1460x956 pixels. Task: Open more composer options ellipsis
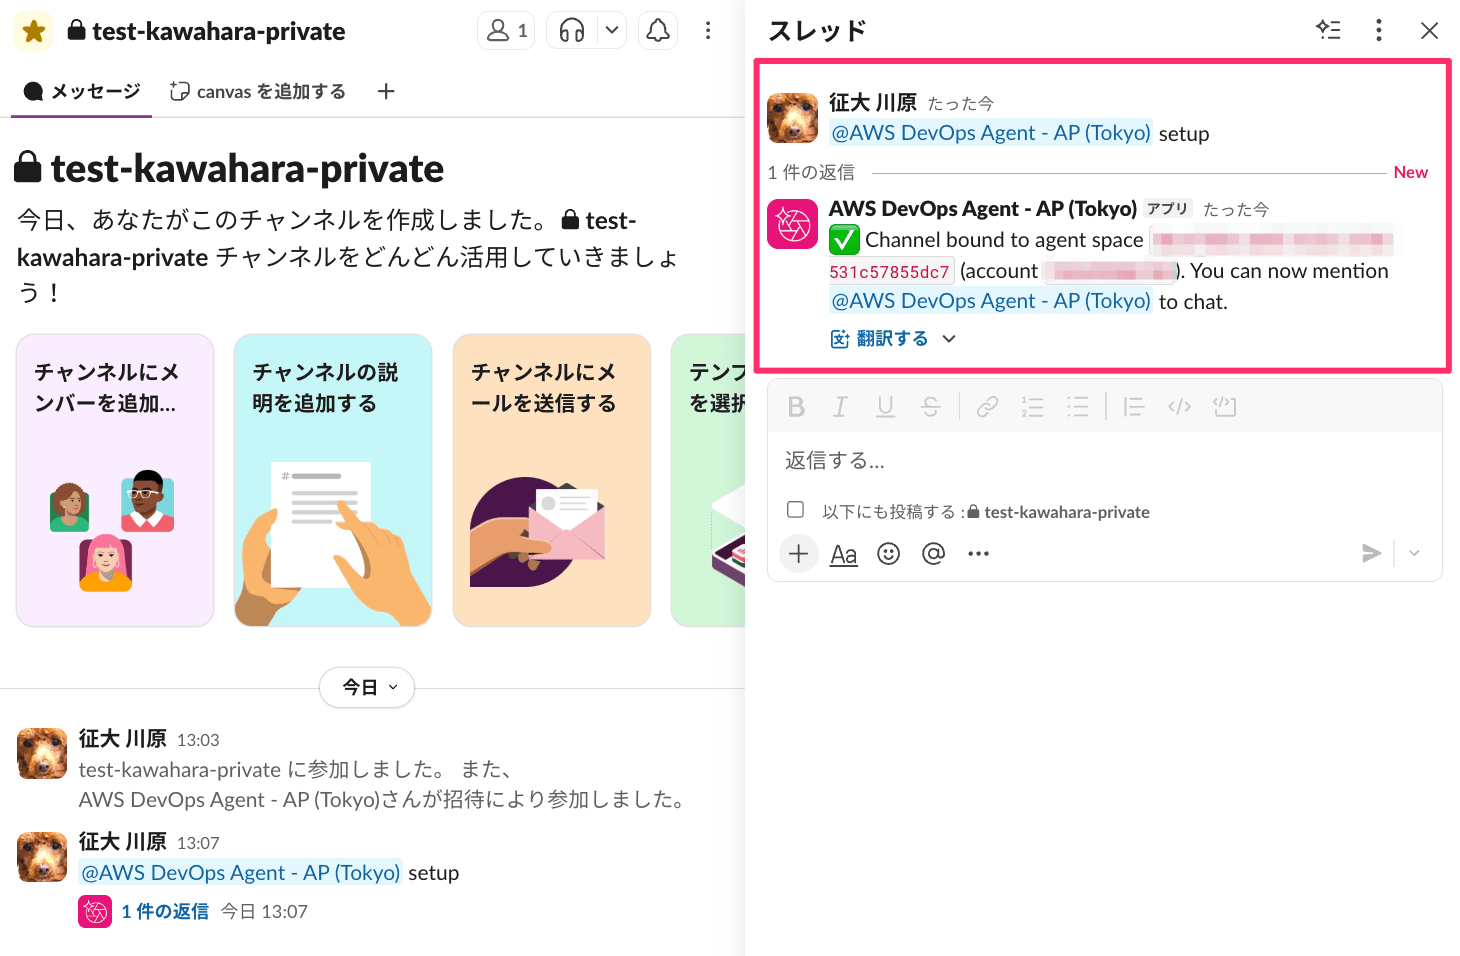coord(978,554)
